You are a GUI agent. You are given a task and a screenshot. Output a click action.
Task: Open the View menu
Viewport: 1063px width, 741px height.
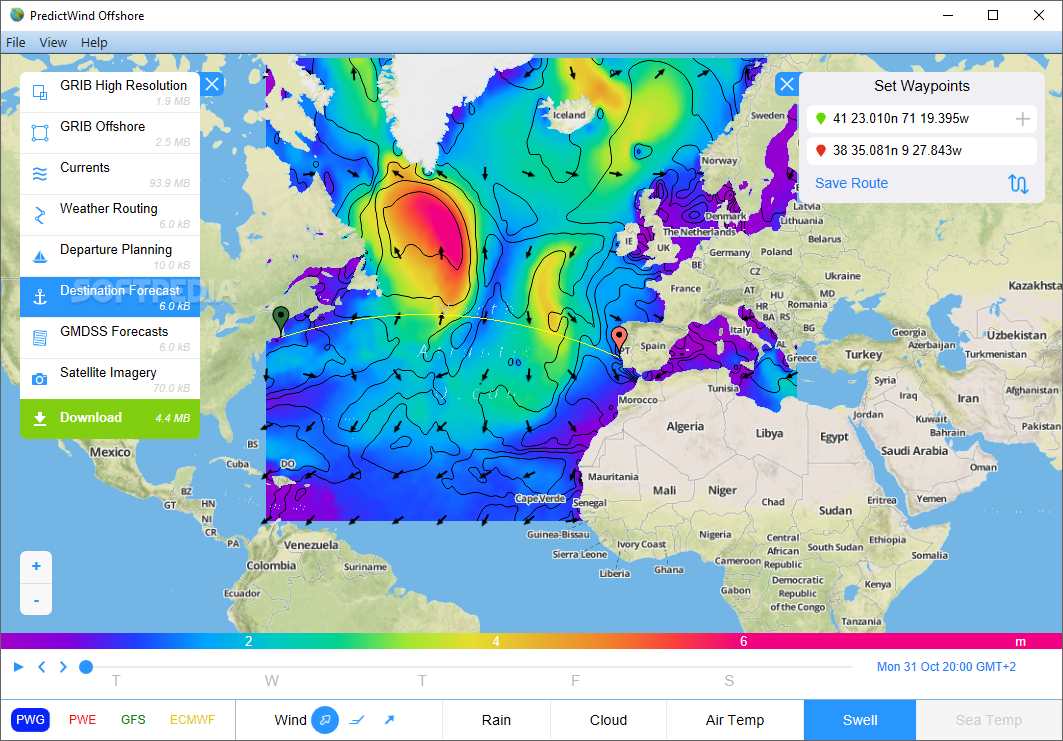(x=53, y=43)
